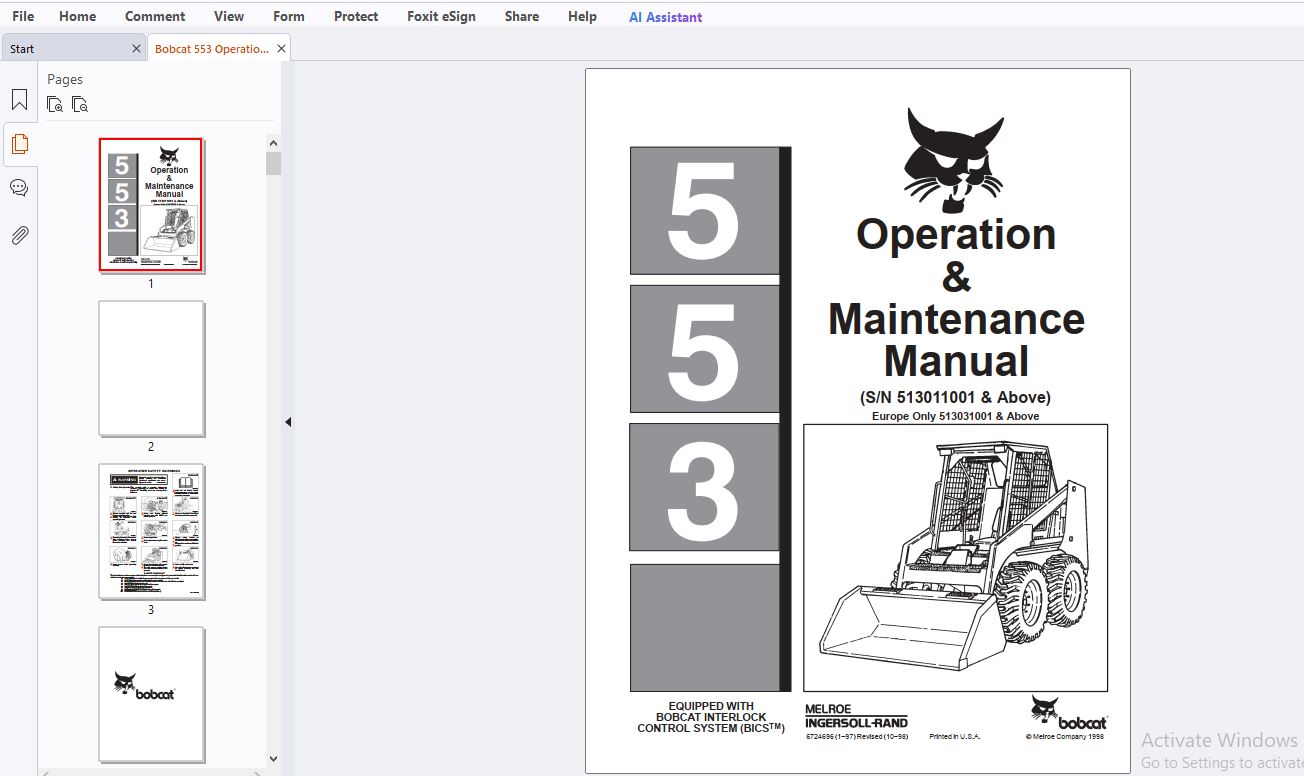Open the Form ribbon tab

pyautogui.click(x=289, y=16)
